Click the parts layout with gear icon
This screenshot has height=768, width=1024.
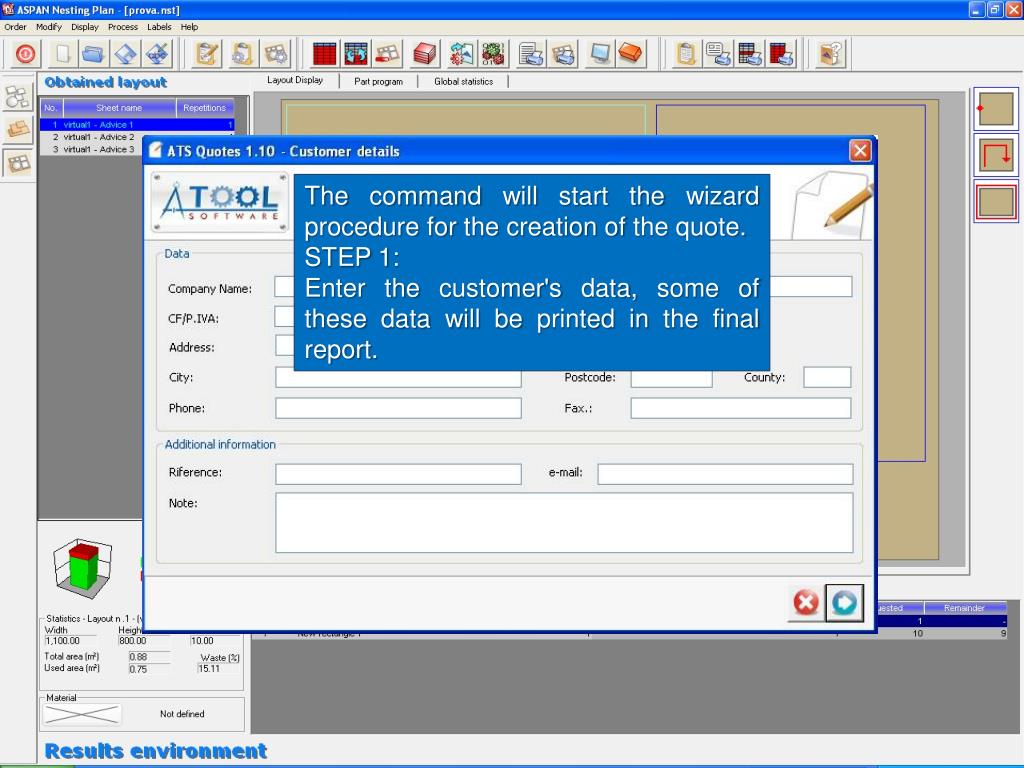click(x=276, y=54)
